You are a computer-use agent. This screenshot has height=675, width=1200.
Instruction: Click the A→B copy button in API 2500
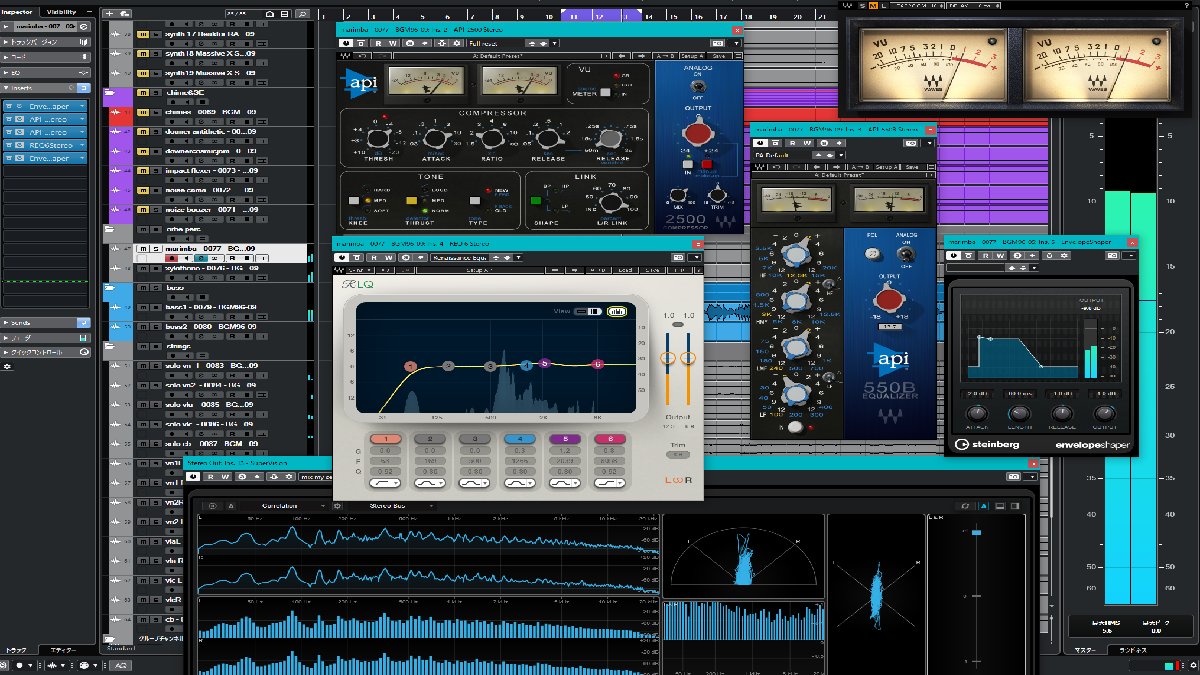pyautogui.click(x=667, y=56)
